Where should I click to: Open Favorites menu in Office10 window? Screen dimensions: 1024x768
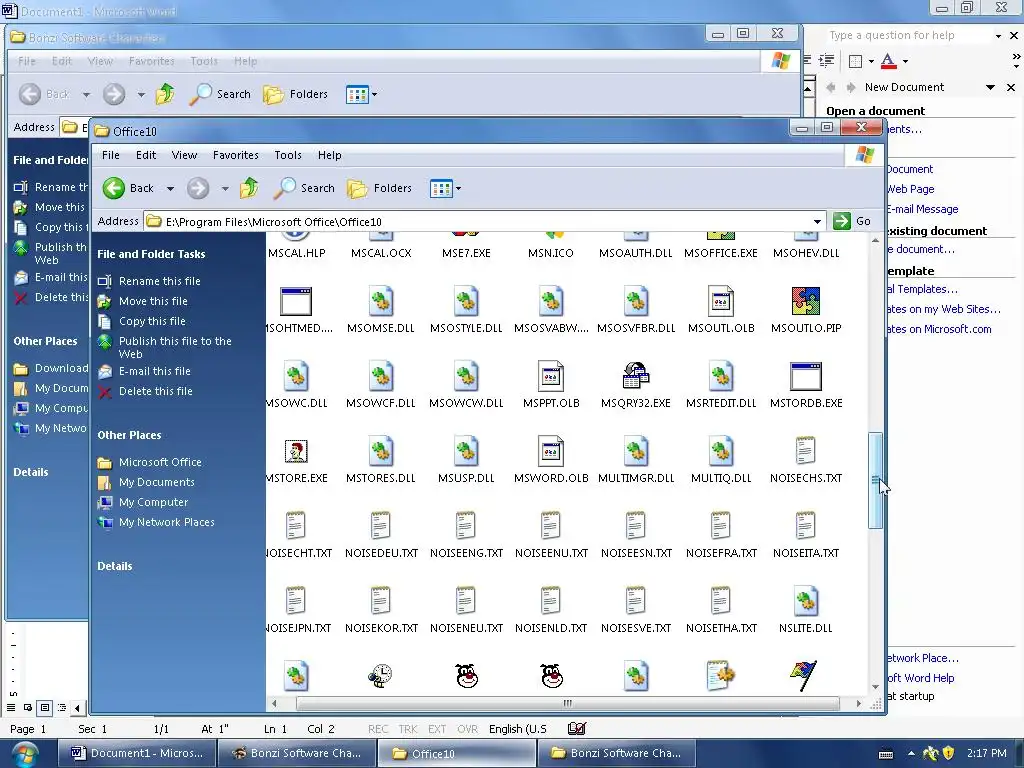point(236,155)
